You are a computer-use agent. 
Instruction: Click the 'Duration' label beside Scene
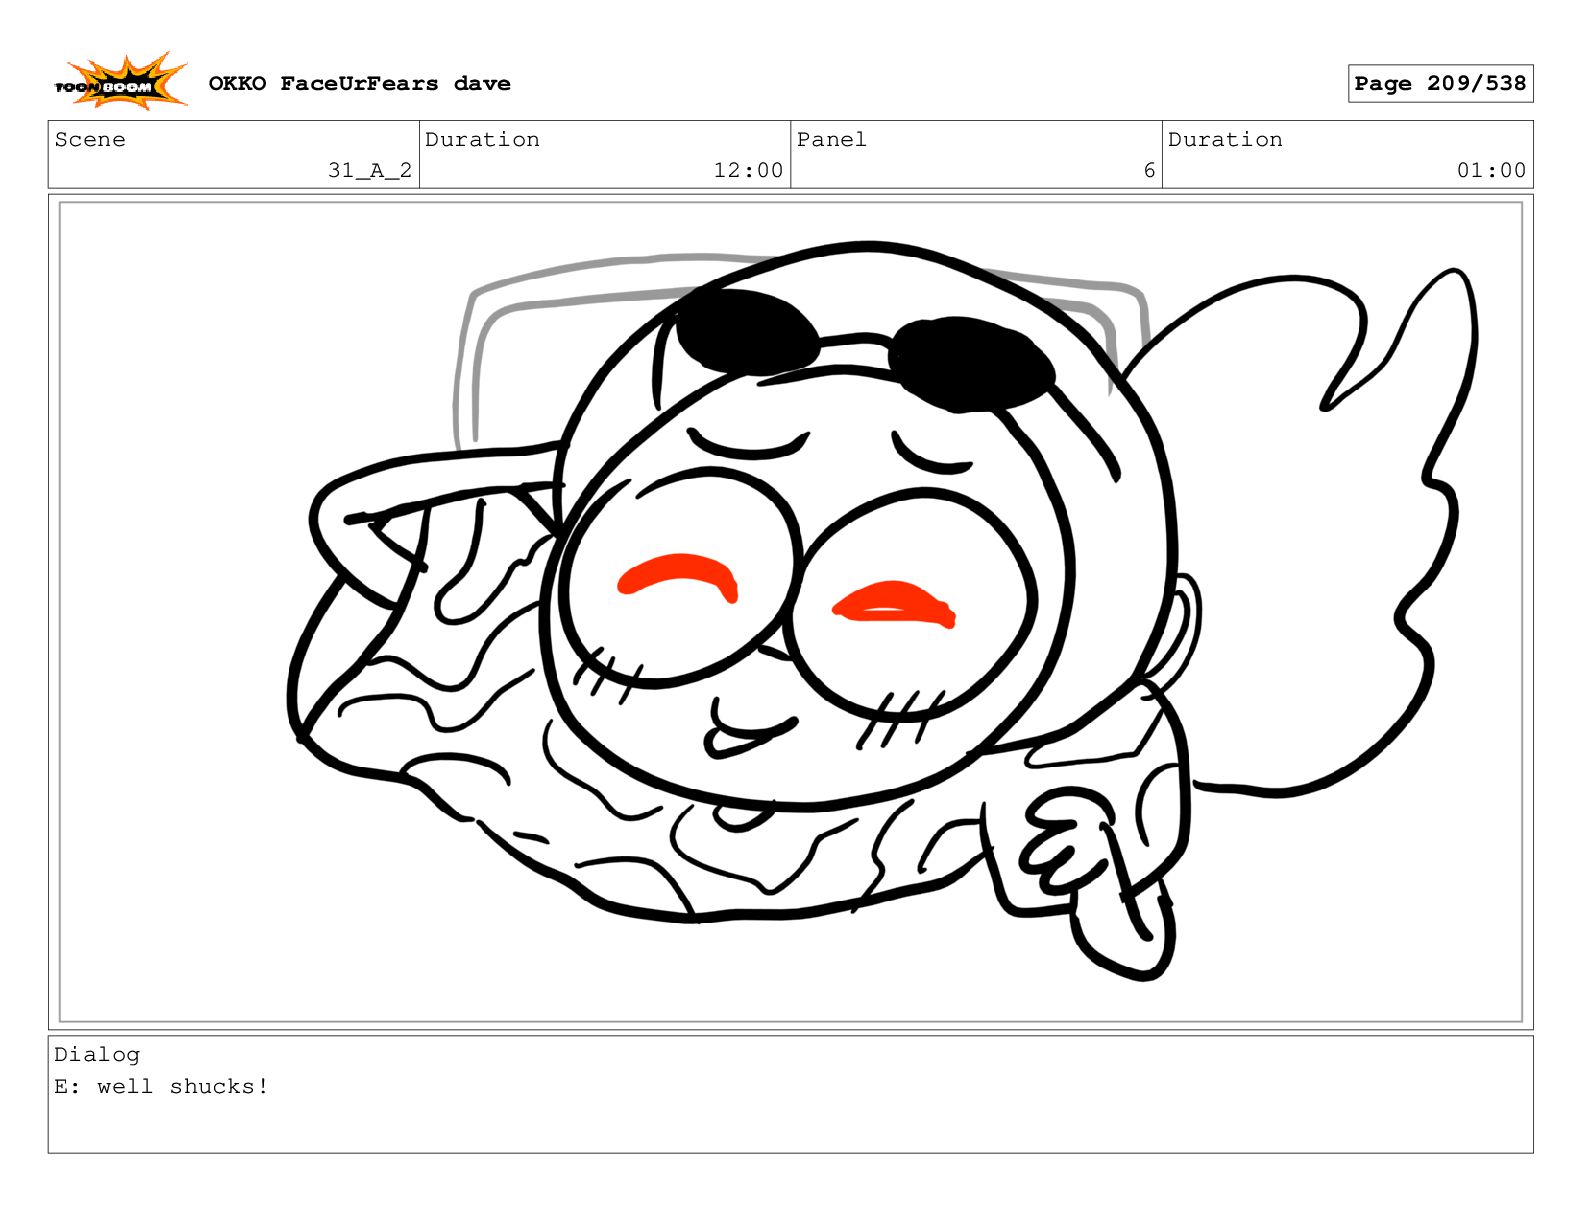(482, 140)
